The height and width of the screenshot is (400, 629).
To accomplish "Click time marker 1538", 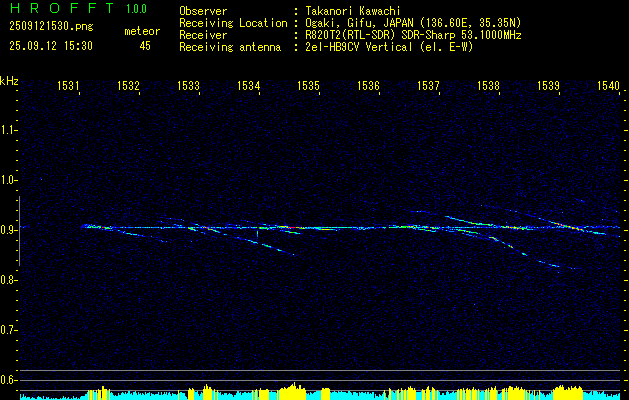I will point(488,85).
